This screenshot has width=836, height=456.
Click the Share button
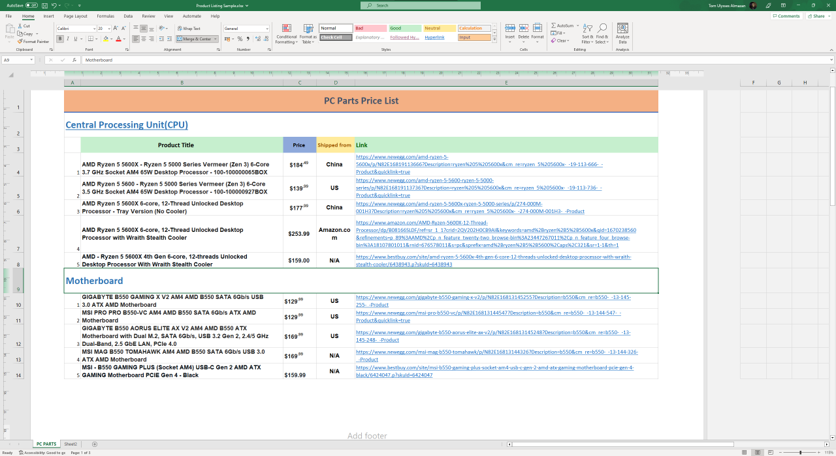pyautogui.click(x=817, y=16)
